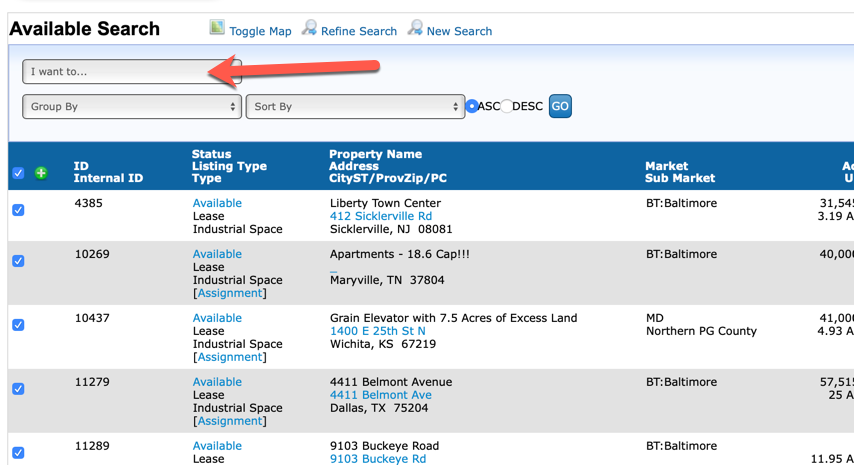Click Available status link for listing 11279

[217, 382]
